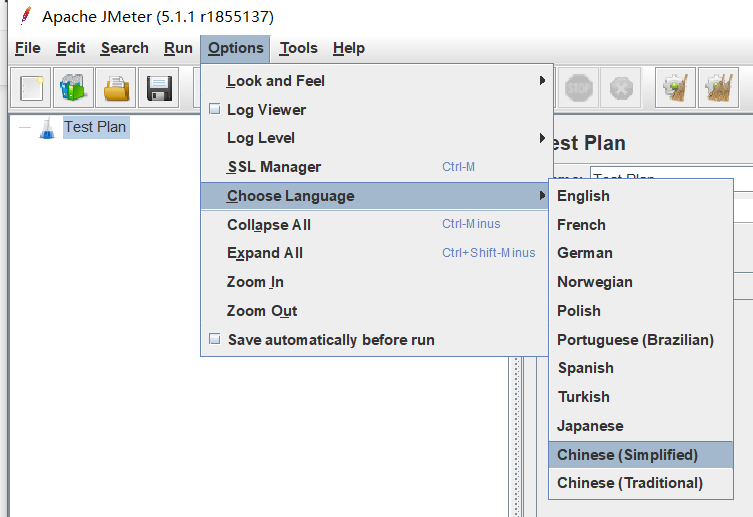Open the Run menu
The height and width of the screenshot is (517, 753).
(178, 48)
